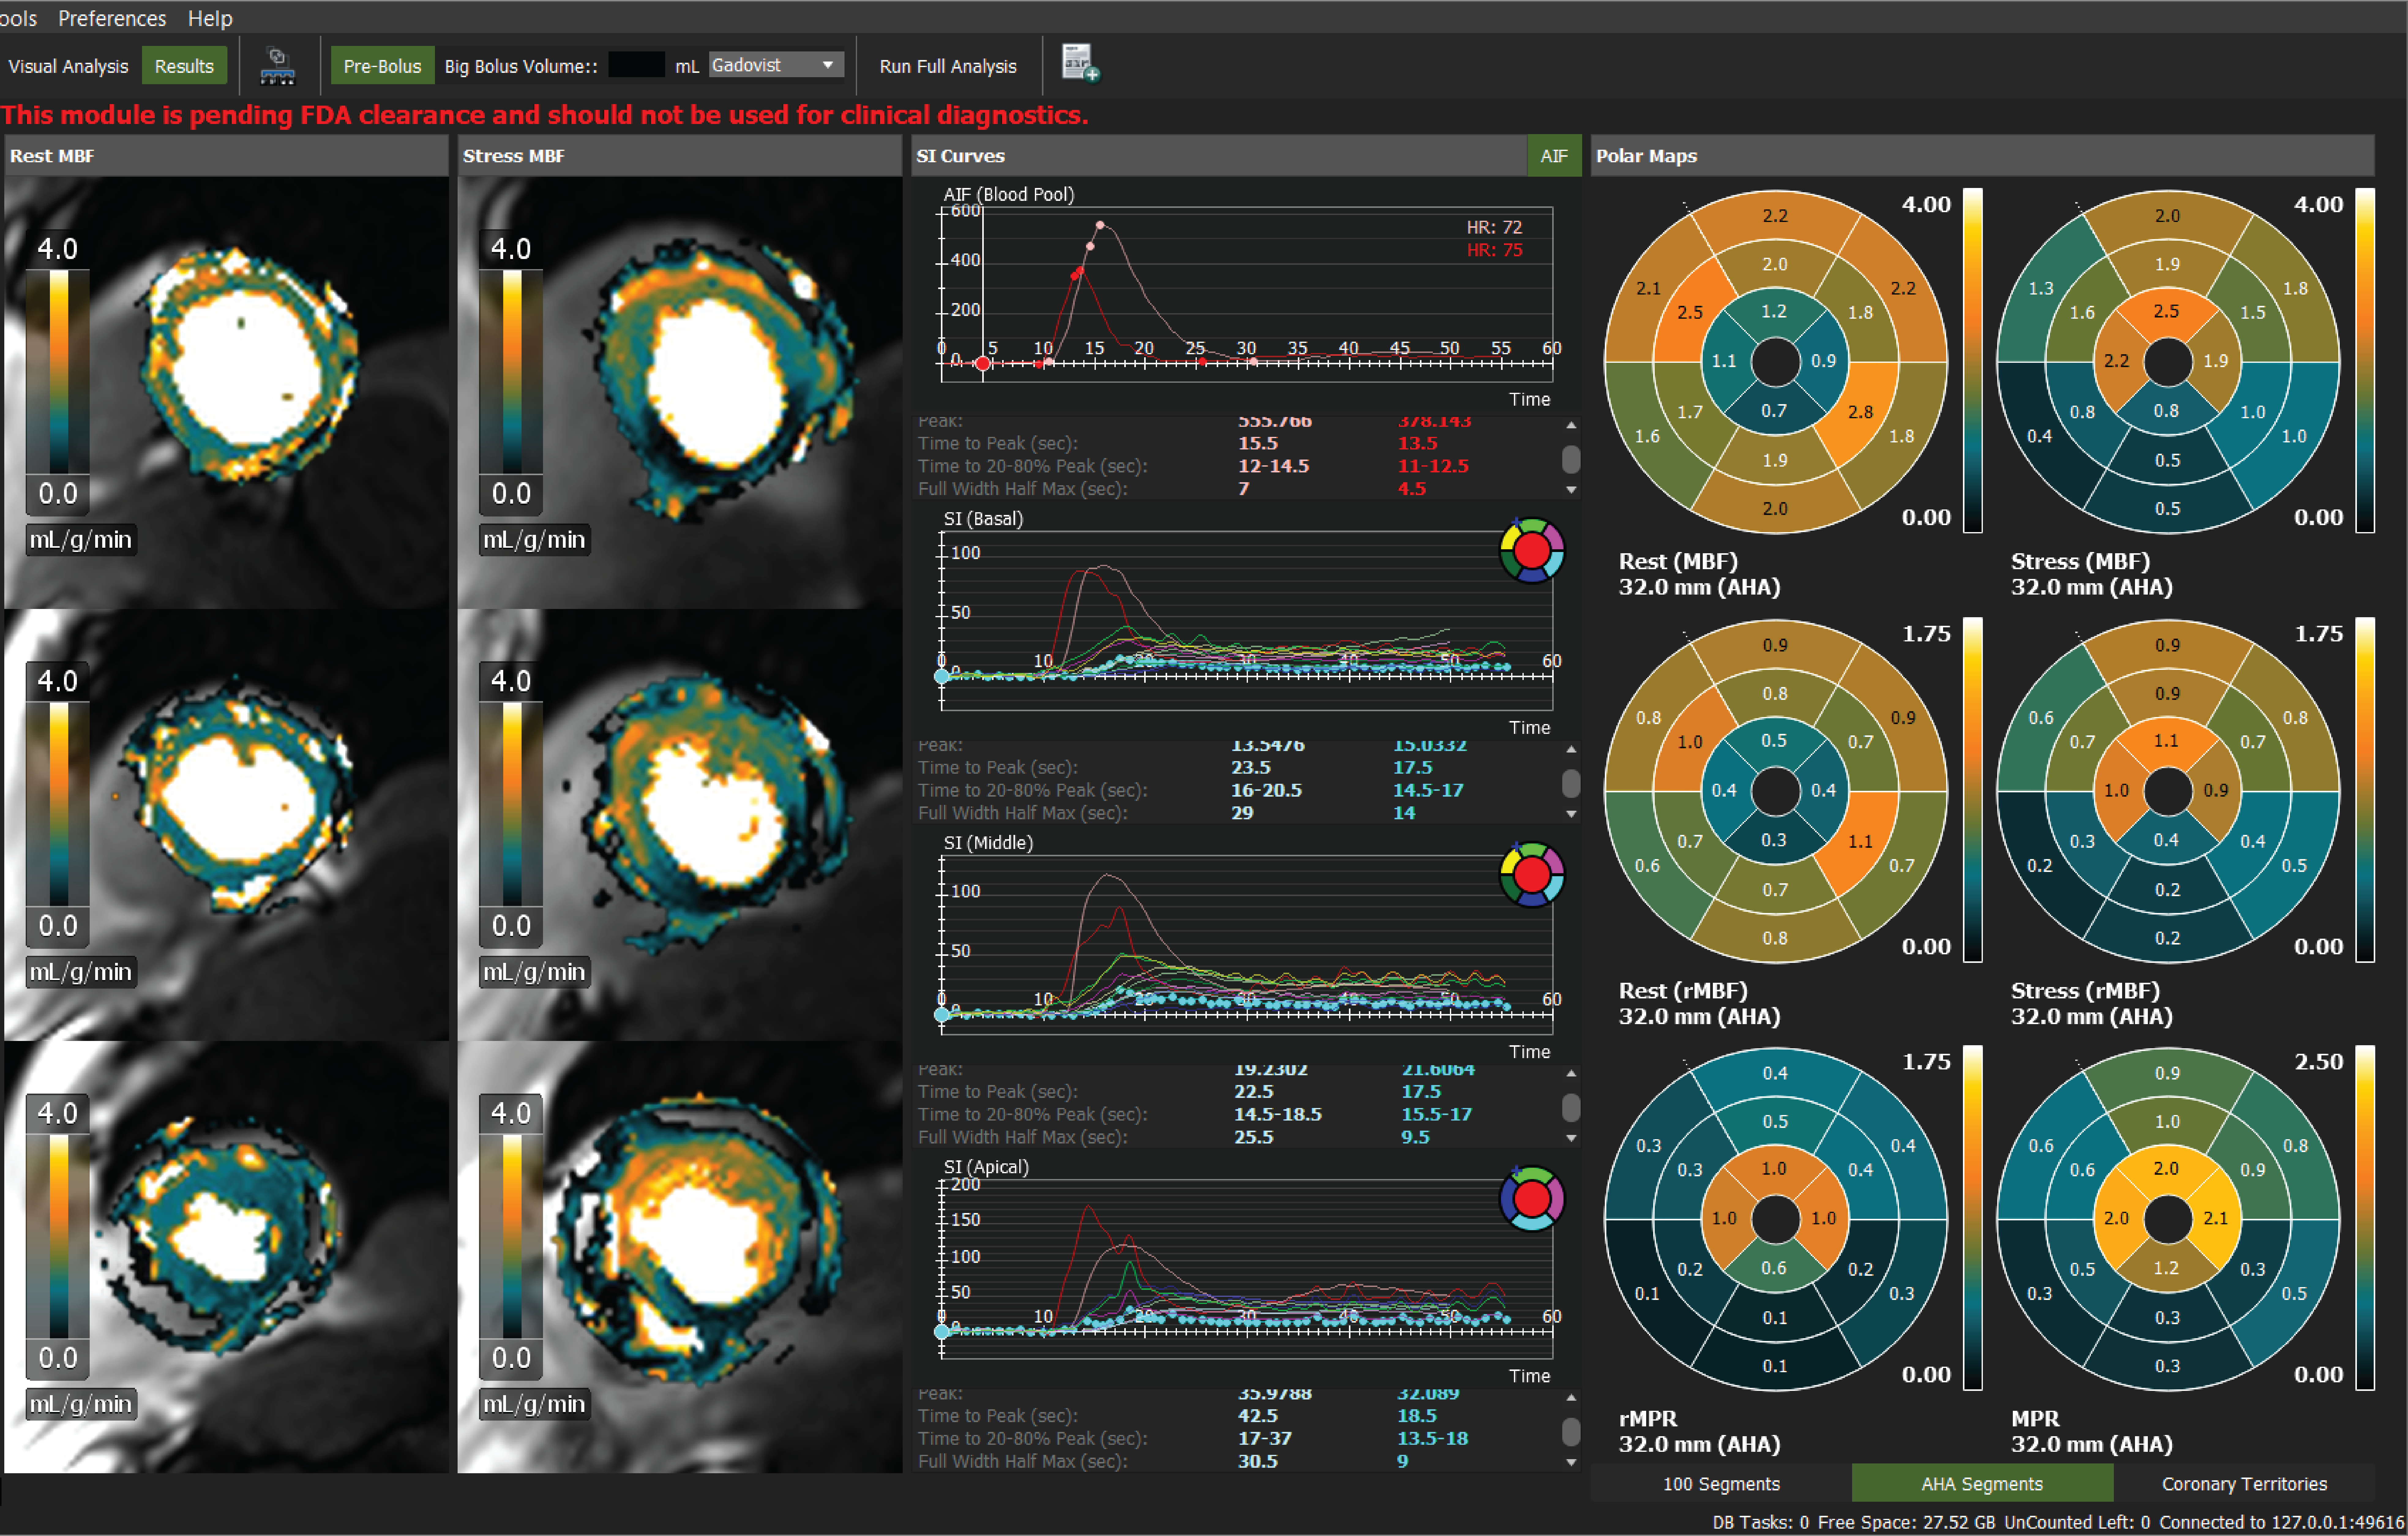Switch to the Results tab

point(184,65)
